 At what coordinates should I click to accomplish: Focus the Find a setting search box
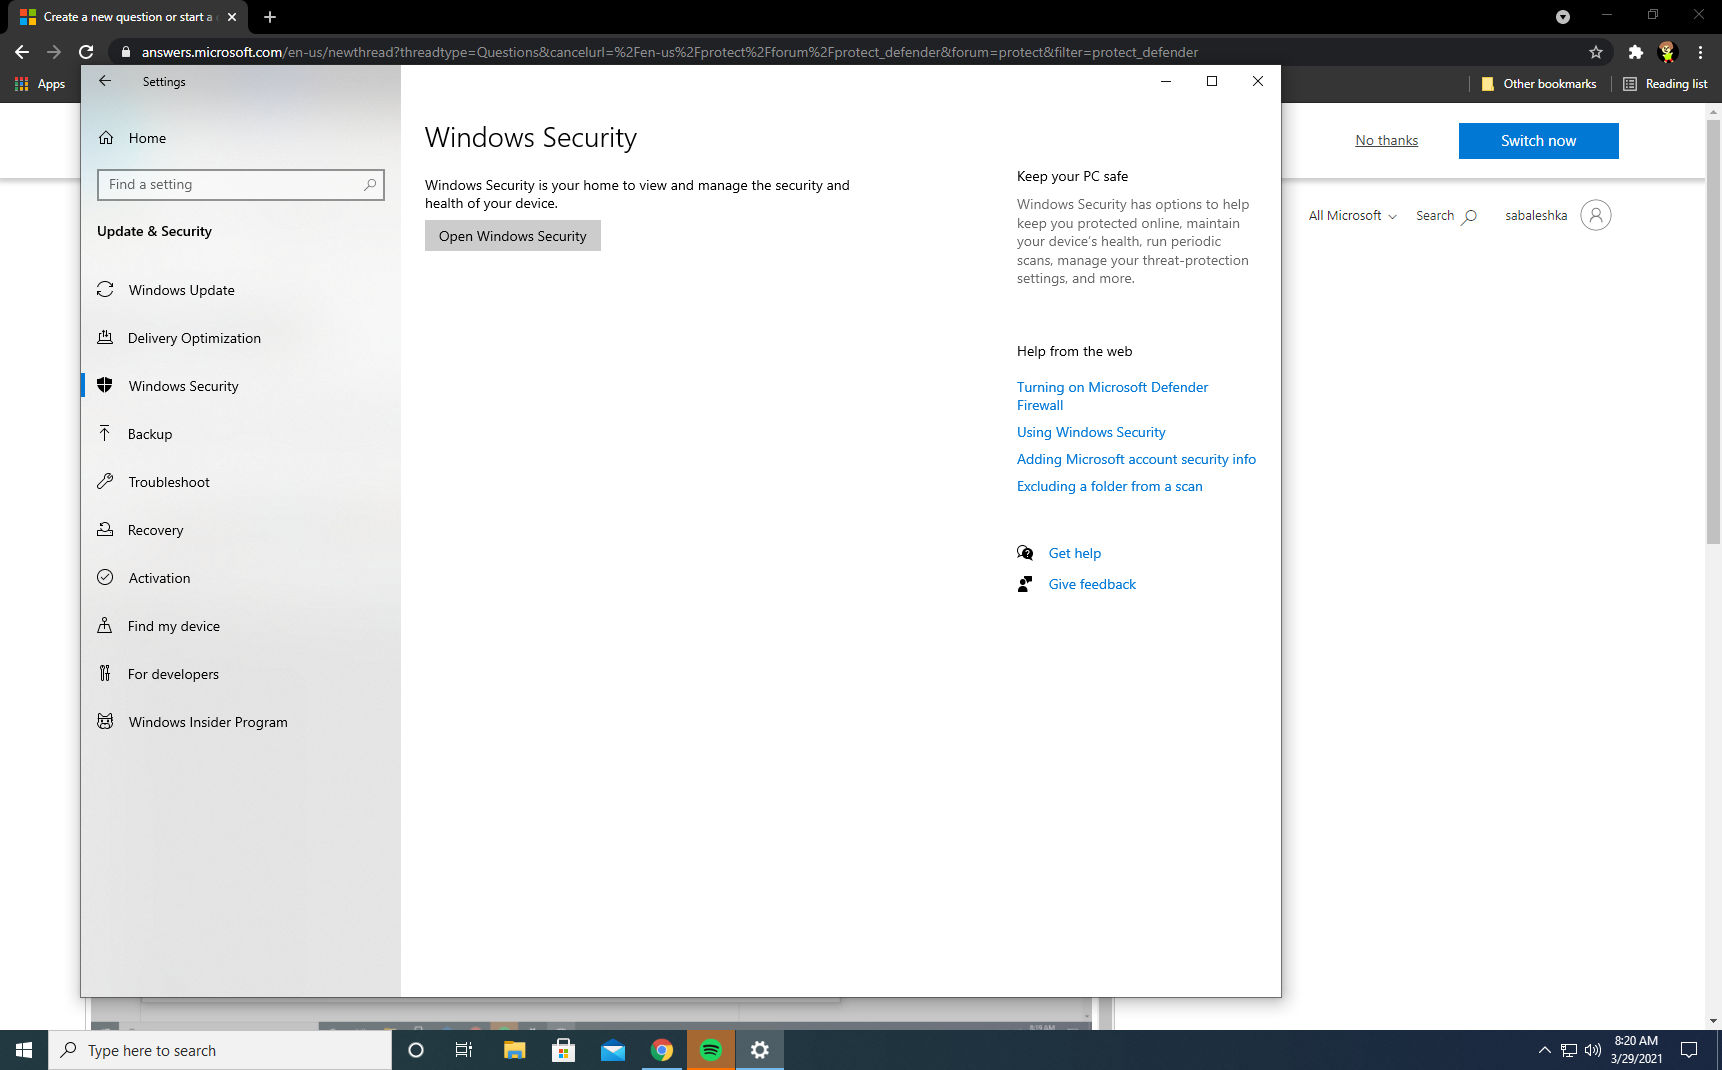(240, 184)
